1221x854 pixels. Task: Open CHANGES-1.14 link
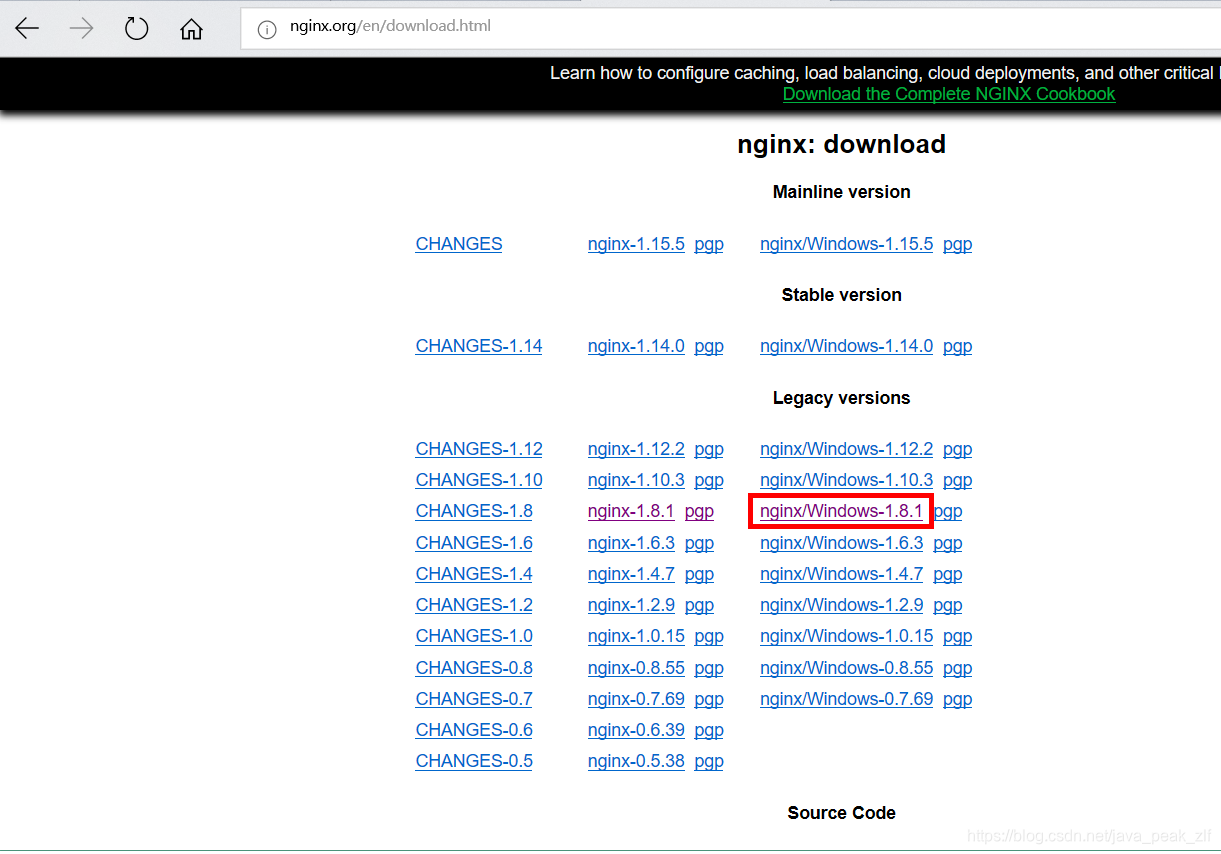click(479, 346)
